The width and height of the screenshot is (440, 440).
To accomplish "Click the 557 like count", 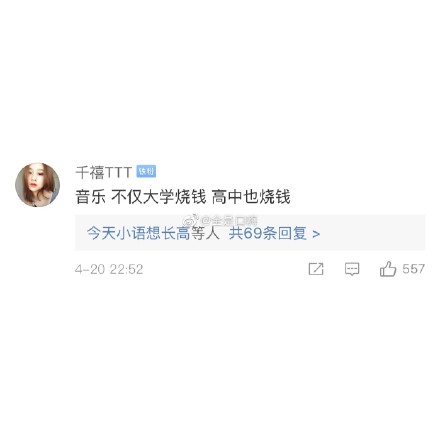I will 413,269.
